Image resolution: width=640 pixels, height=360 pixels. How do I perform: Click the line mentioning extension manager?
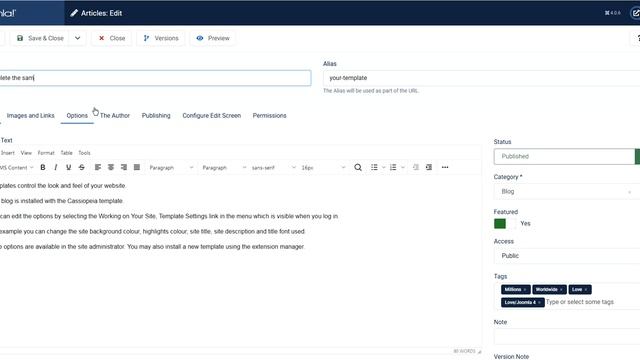[152, 247]
